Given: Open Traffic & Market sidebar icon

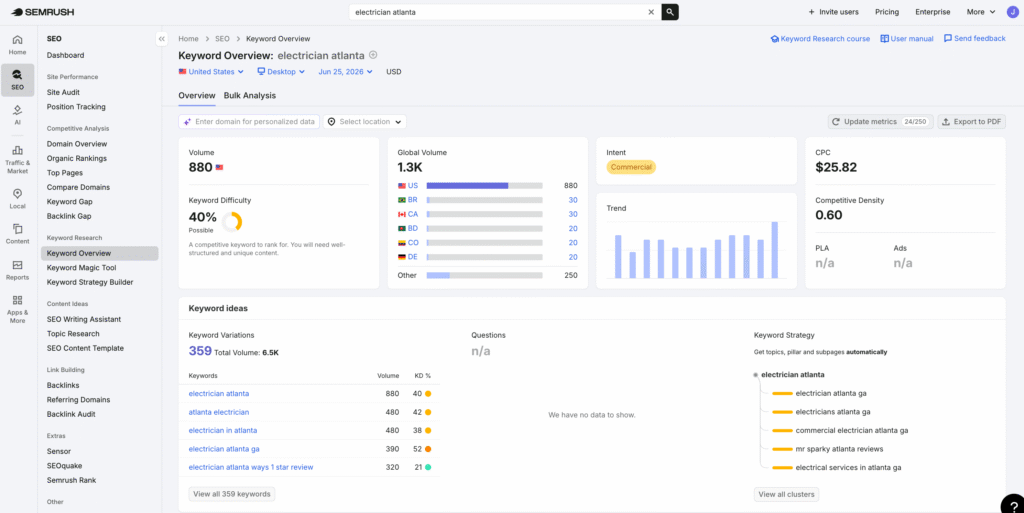Looking at the screenshot, I should (x=18, y=160).
